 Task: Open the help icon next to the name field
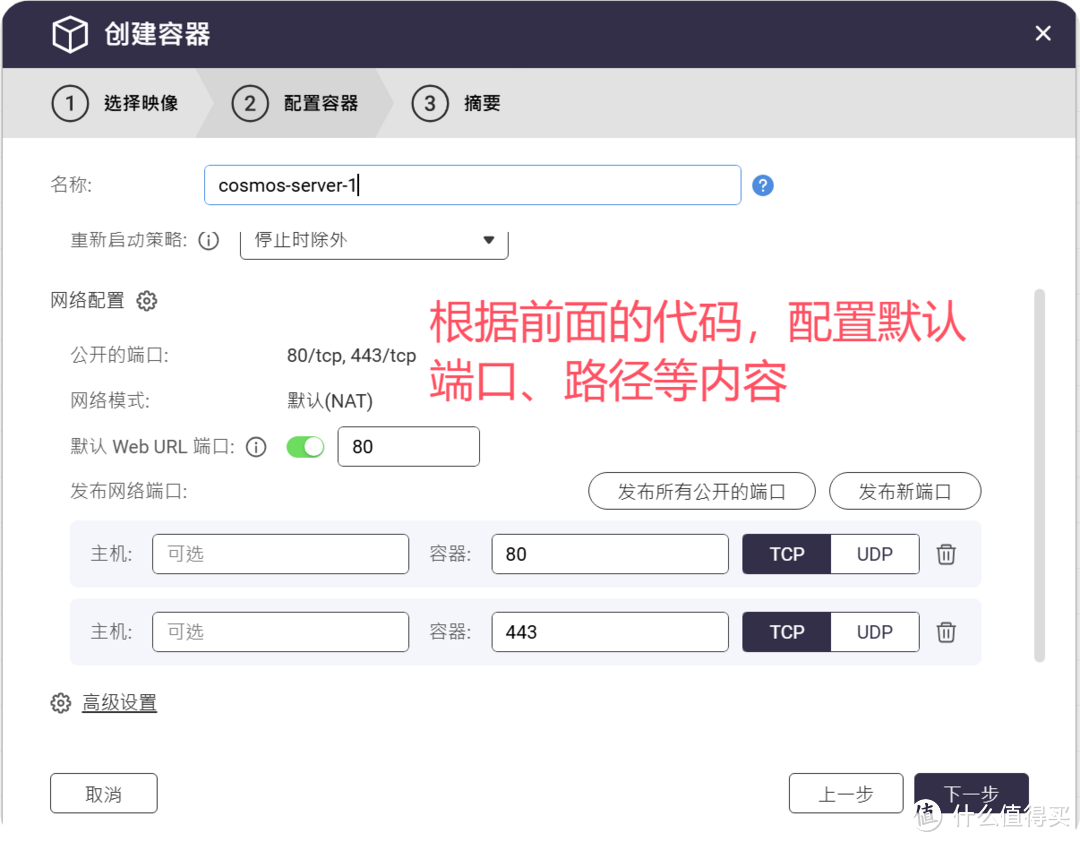coord(763,185)
